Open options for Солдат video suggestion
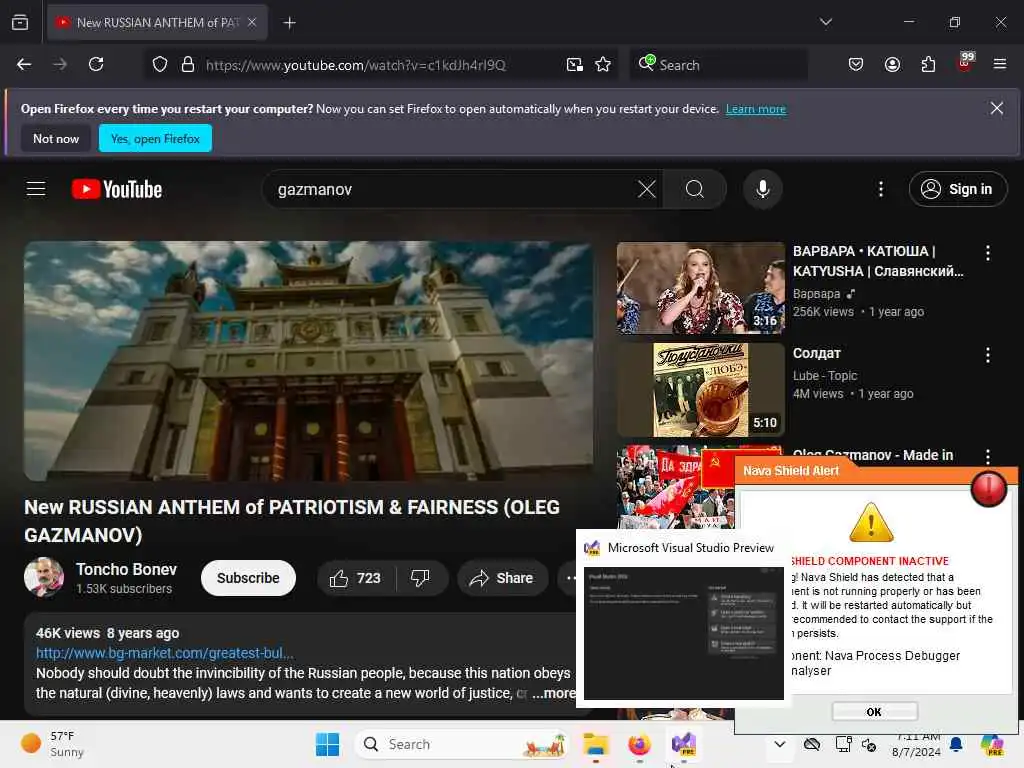The height and width of the screenshot is (768, 1024). [x=987, y=355]
